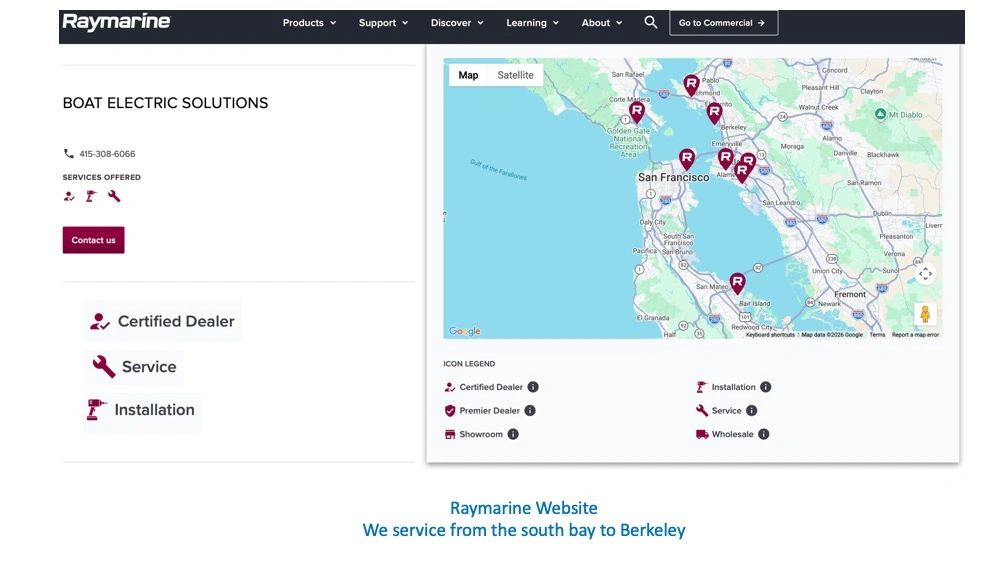1000x563 pixels.
Task: Open the Learning menu
Action: (x=532, y=23)
